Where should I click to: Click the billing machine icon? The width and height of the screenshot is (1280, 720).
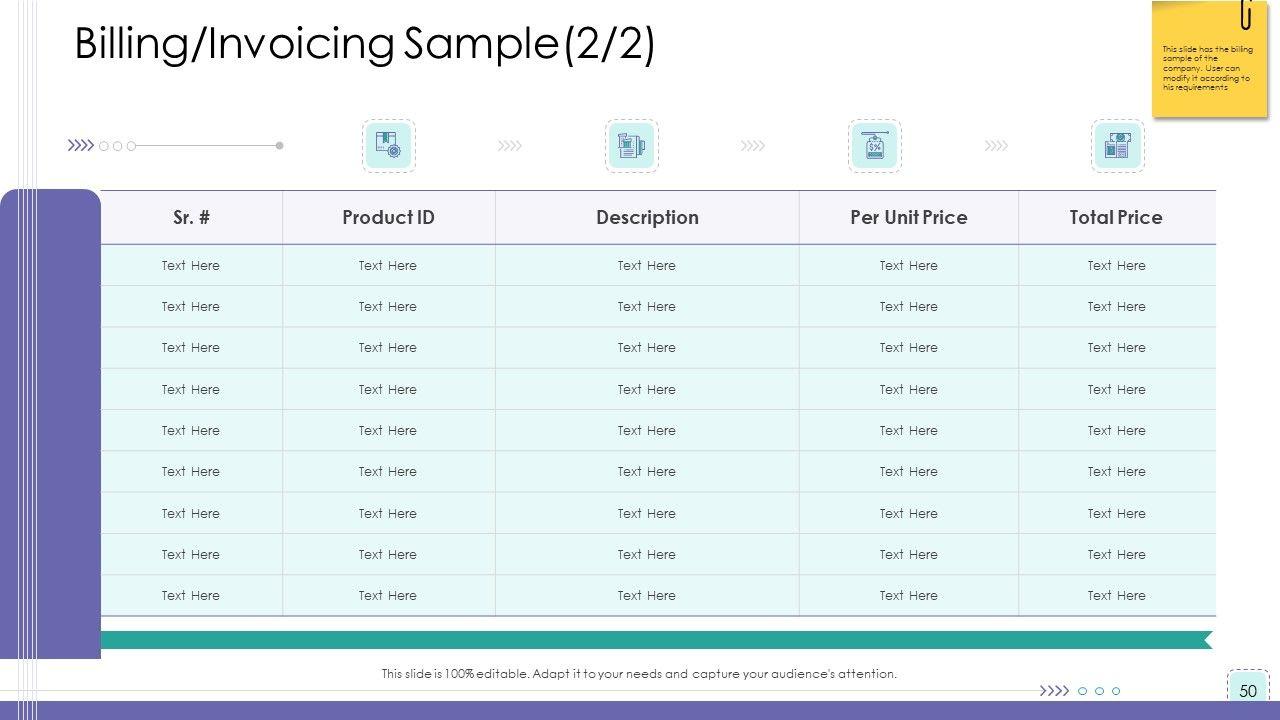632,146
